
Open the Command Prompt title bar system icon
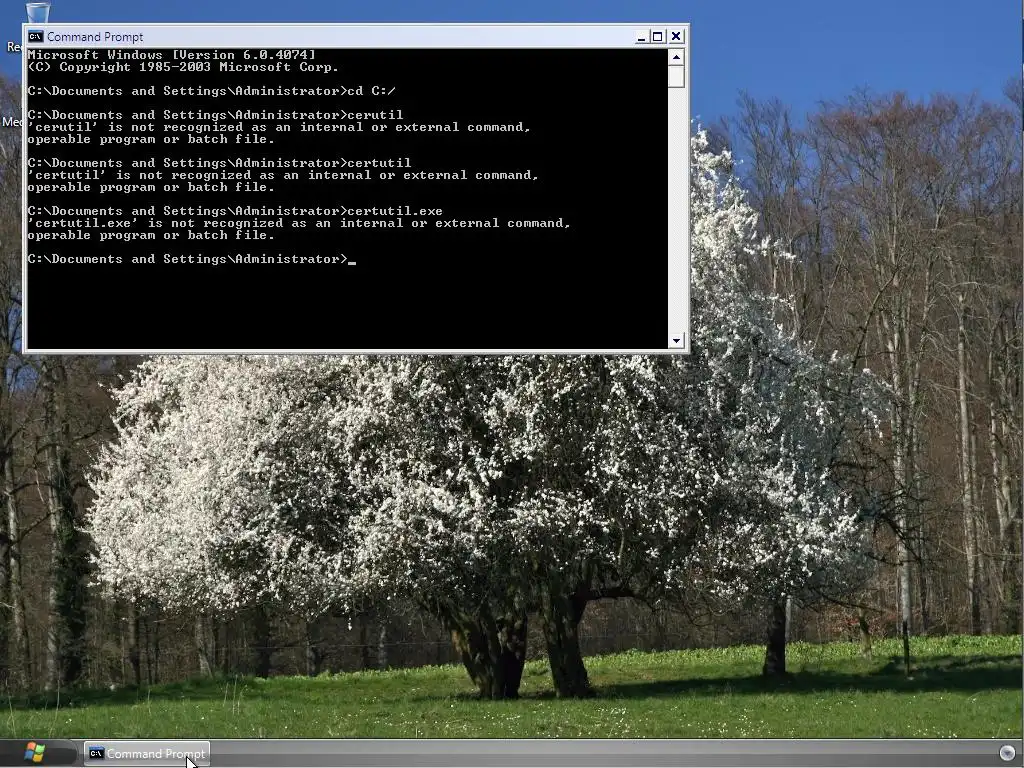35,37
